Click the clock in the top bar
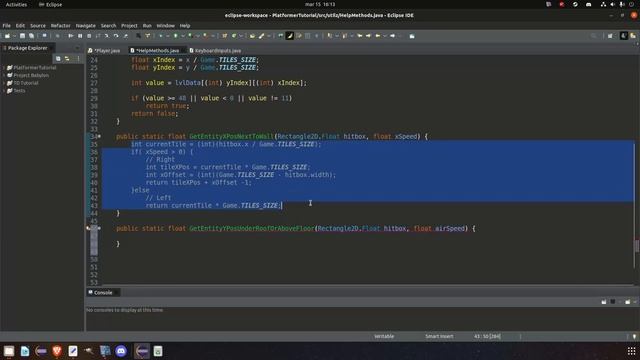This screenshot has height=360, width=640. click(320, 4)
